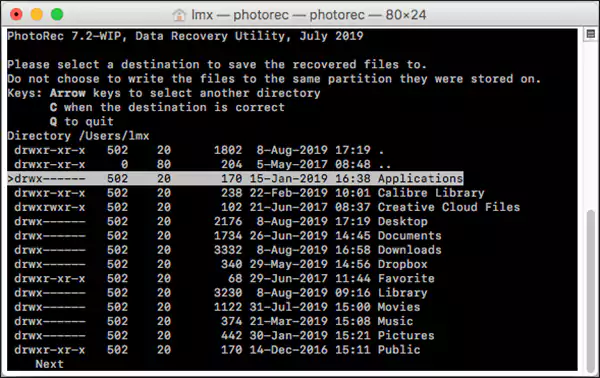Select the Favorite directory row
The width and height of the screenshot is (600, 378).
click(x=224, y=278)
